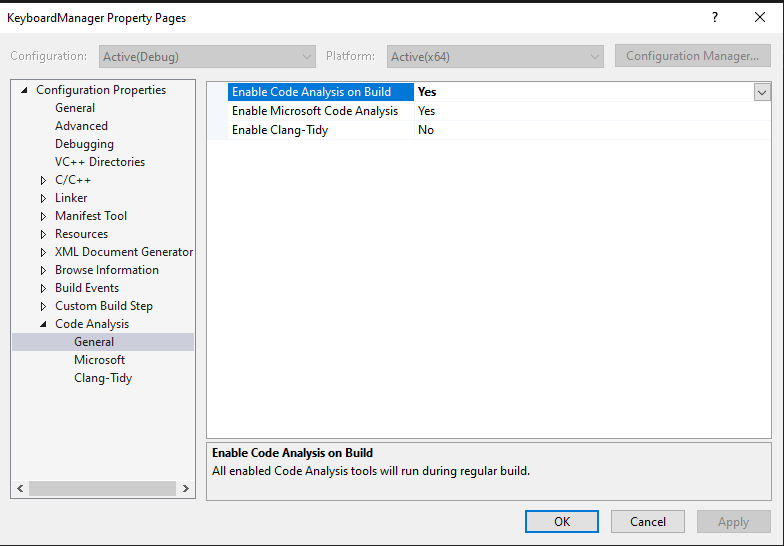Viewport: 784px width, 546px height.
Task: Collapse the Code Analysis node arrow
Action: click(x=44, y=324)
